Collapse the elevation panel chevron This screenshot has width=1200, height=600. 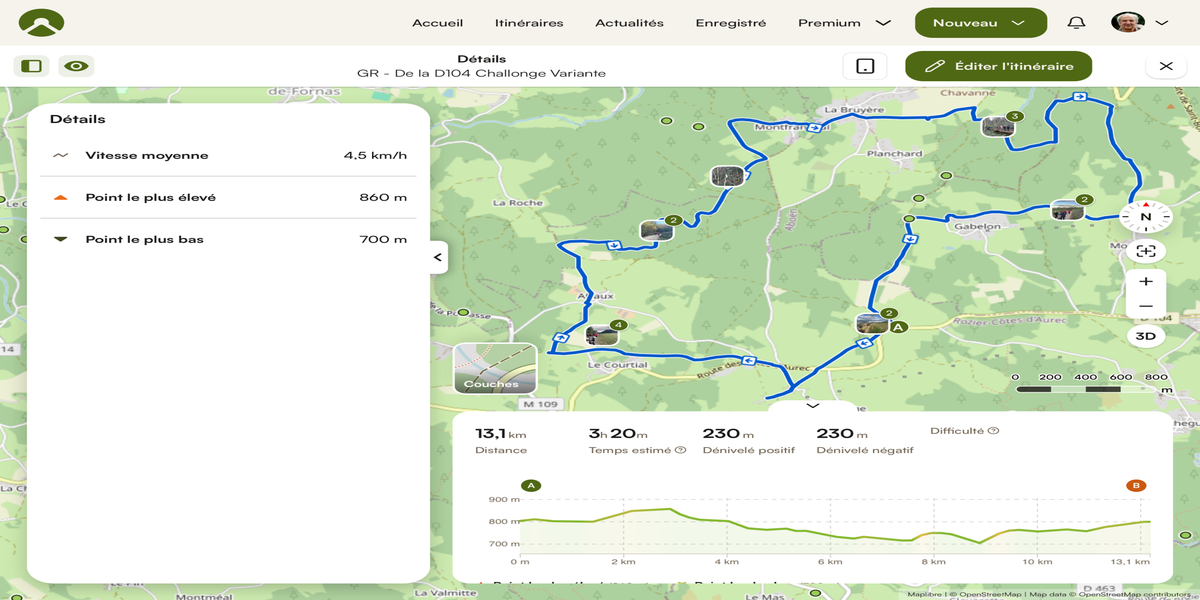pyautogui.click(x=812, y=406)
